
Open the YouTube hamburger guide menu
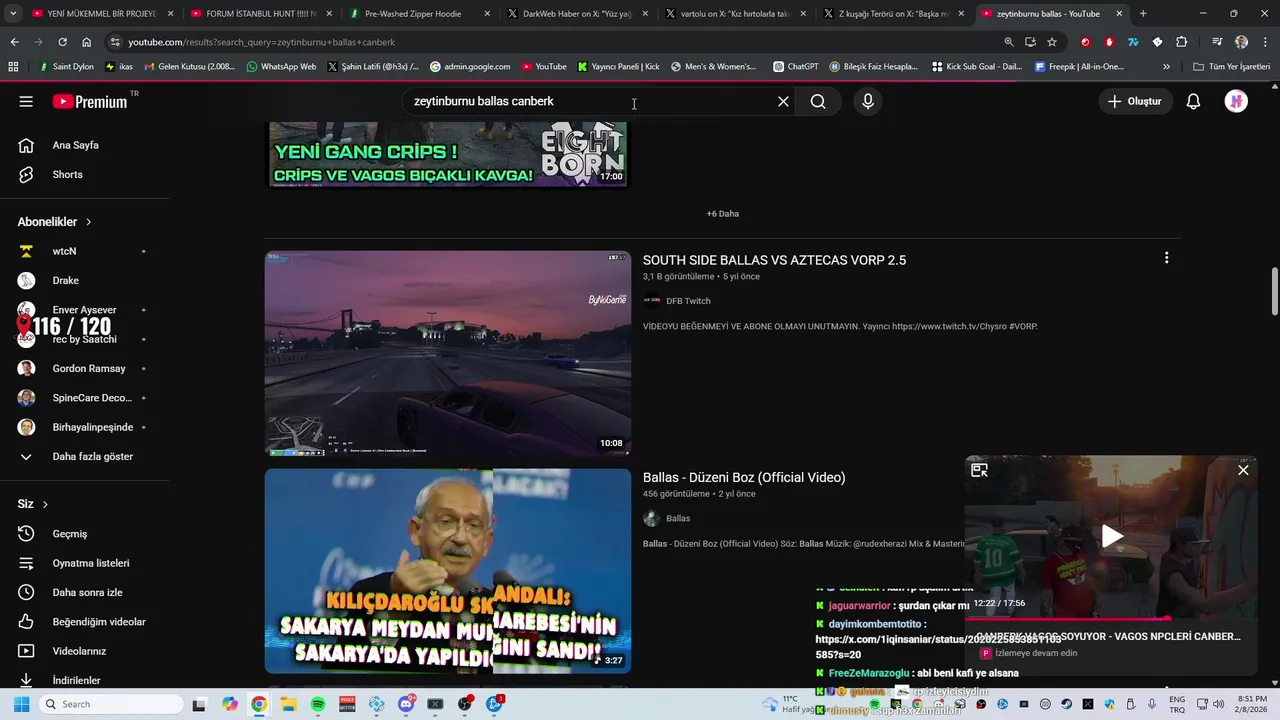tap(26, 101)
